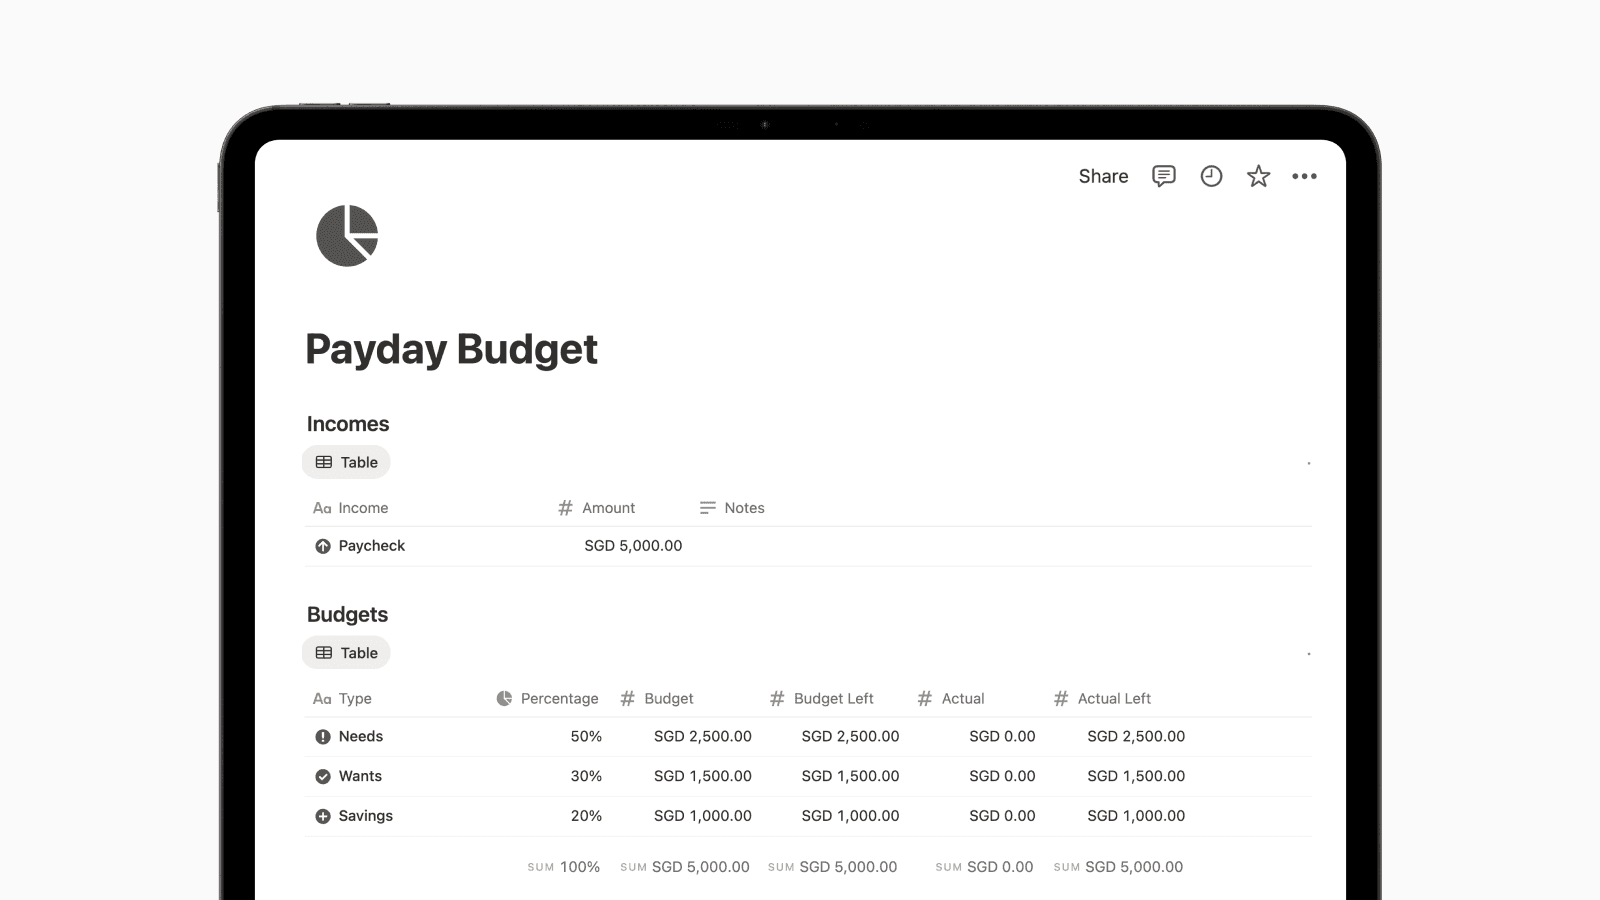Click the Actual Left column hash icon

[1061, 698]
